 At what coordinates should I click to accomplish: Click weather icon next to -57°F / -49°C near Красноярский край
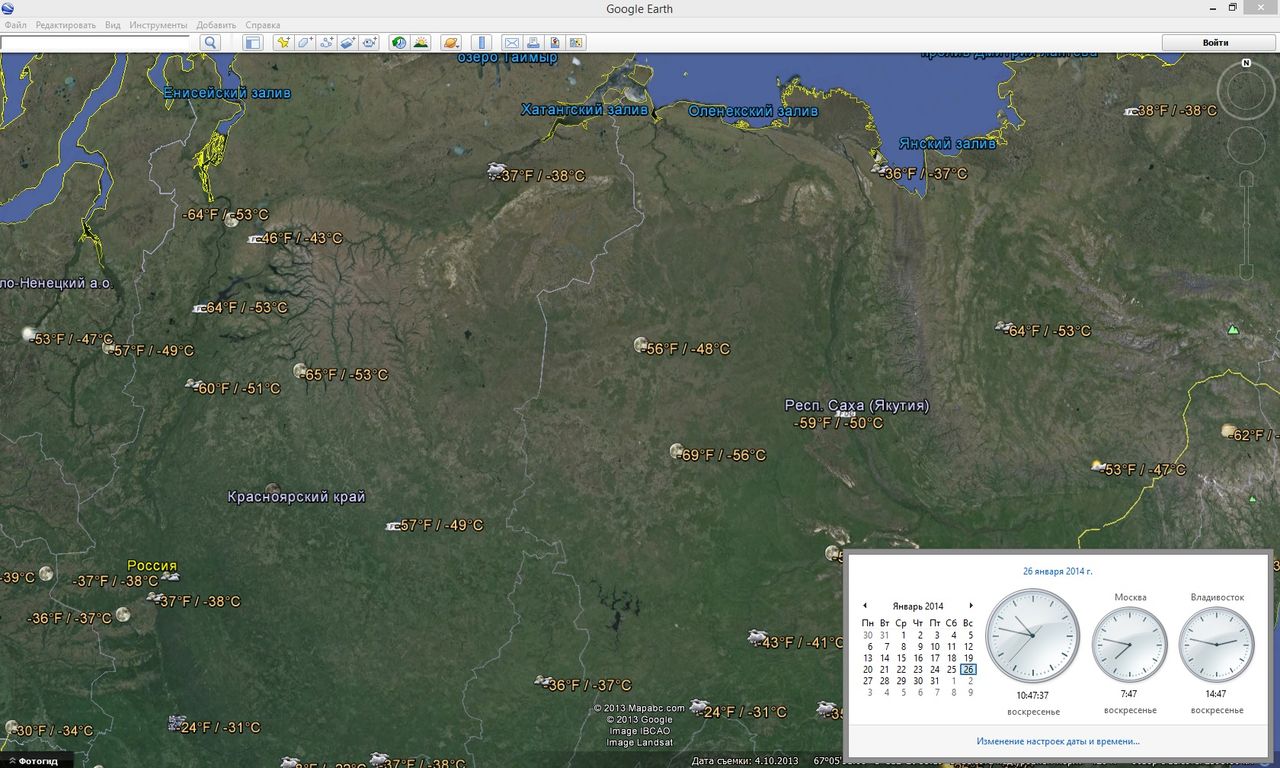395,526
